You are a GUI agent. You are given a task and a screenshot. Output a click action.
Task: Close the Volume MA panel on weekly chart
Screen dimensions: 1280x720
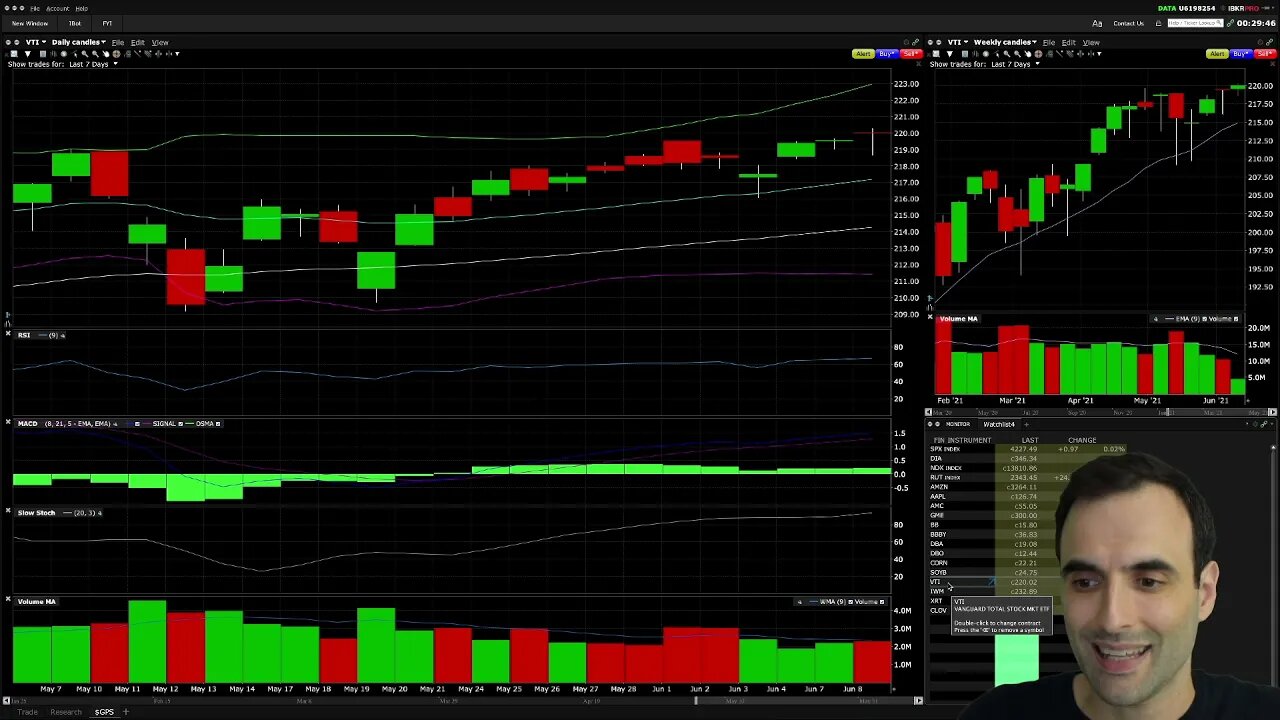pos(930,317)
